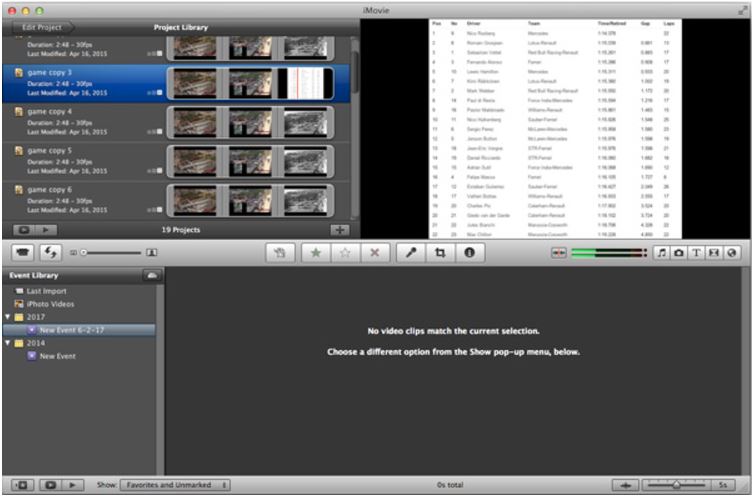Mark selection as Favorite with filled star

[316, 253]
